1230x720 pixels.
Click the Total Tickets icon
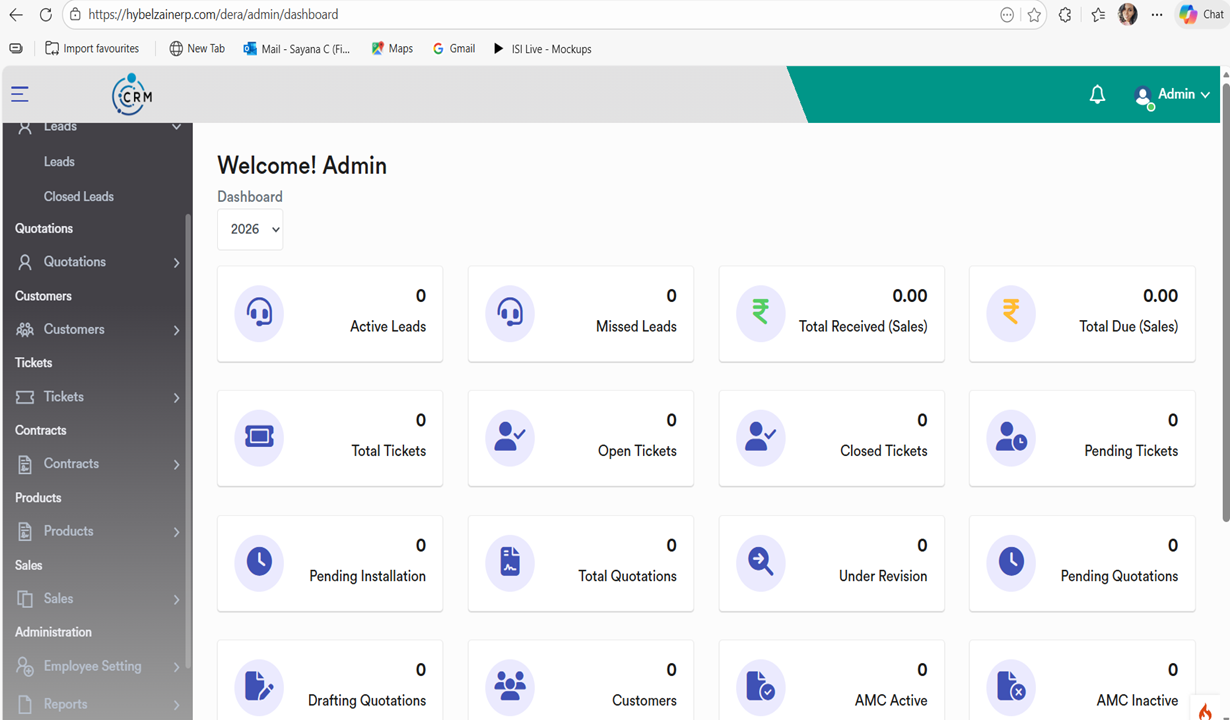[x=259, y=437]
